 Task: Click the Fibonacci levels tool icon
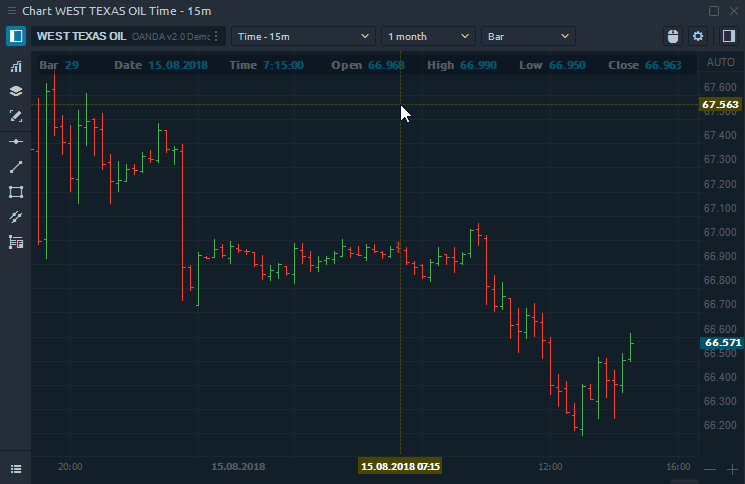click(x=15, y=242)
